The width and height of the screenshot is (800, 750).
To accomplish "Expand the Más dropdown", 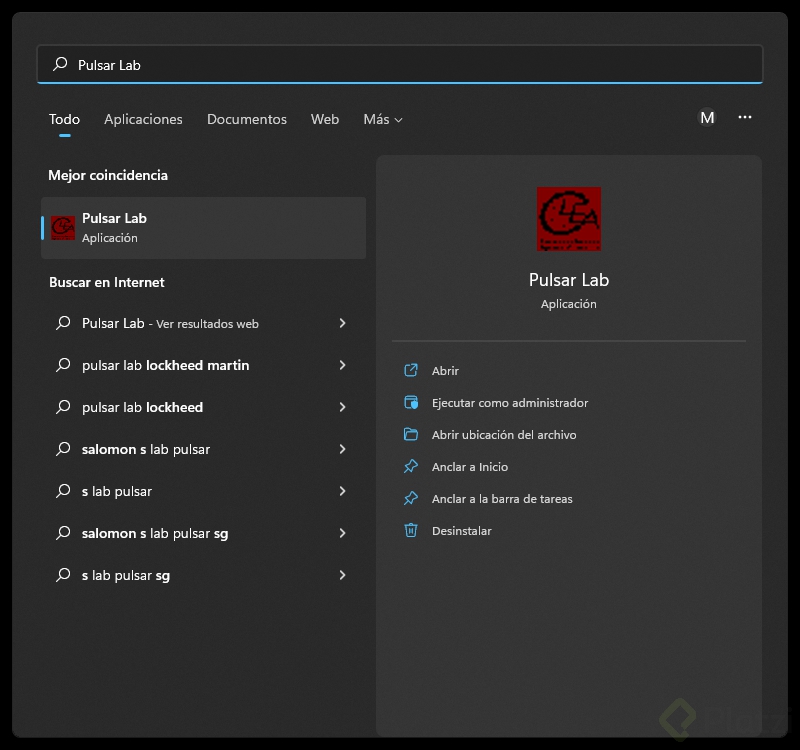I will click(x=383, y=119).
